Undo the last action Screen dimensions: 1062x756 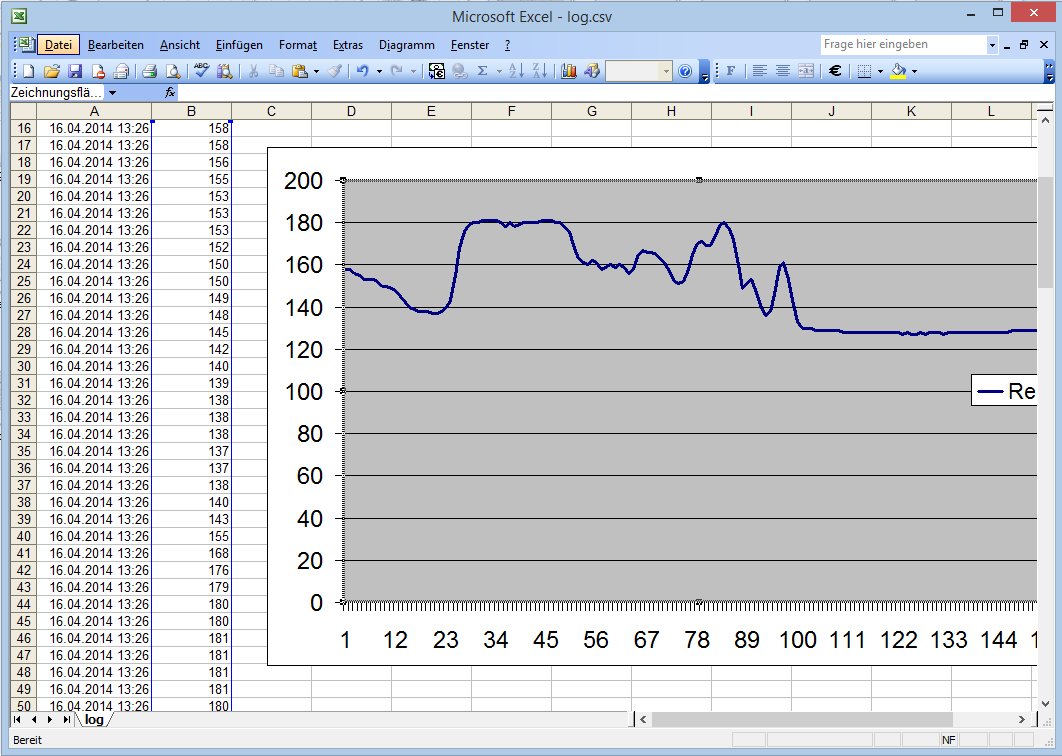coord(362,71)
